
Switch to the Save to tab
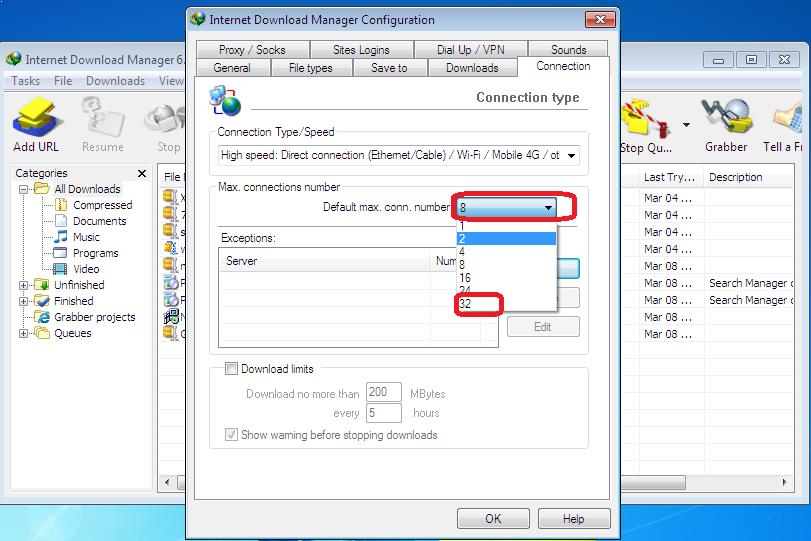[389, 68]
